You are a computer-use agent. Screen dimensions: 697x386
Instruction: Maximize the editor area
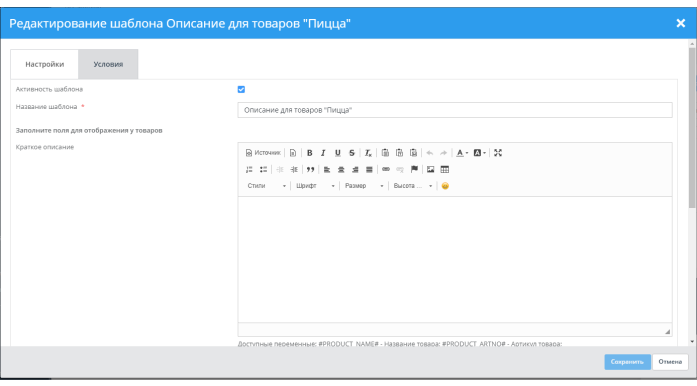(x=498, y=153)
